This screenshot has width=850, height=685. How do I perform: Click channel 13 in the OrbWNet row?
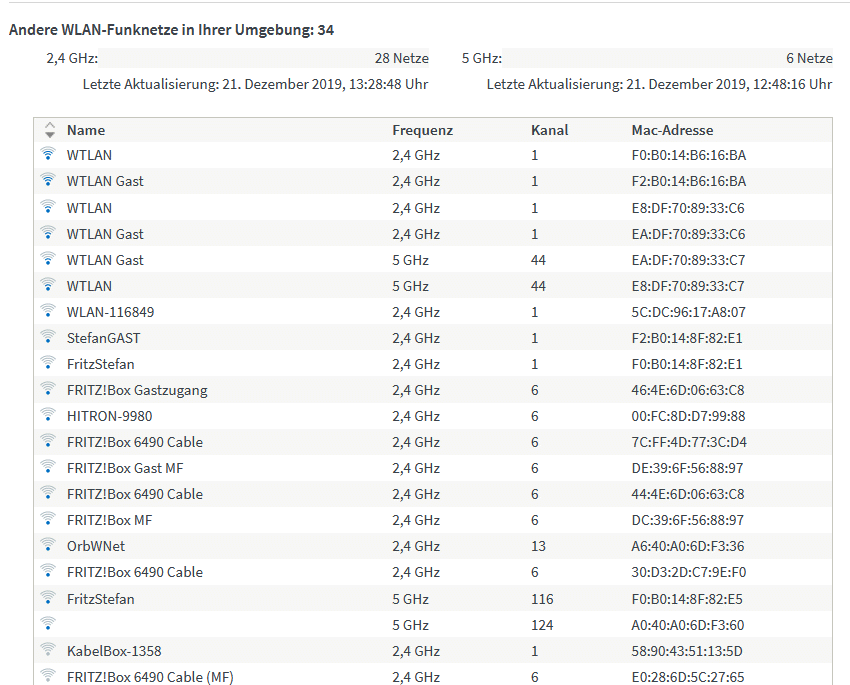[539, 546]
